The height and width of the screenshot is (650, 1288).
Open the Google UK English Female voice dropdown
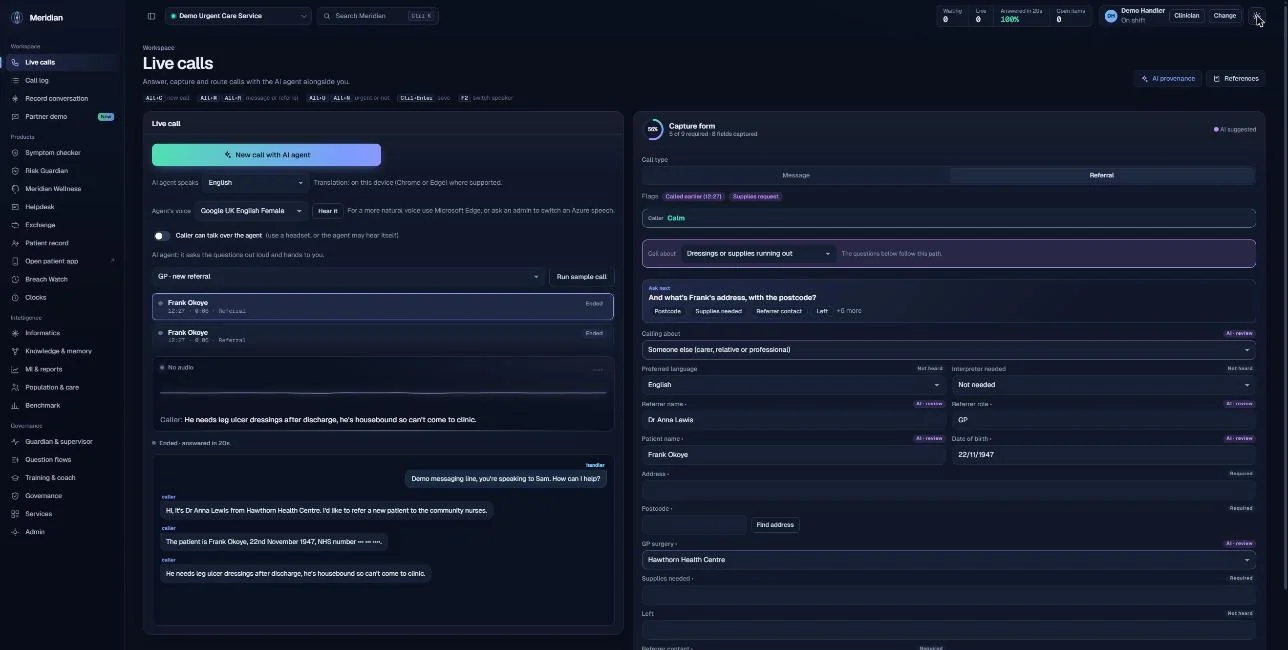click(251, 211)
